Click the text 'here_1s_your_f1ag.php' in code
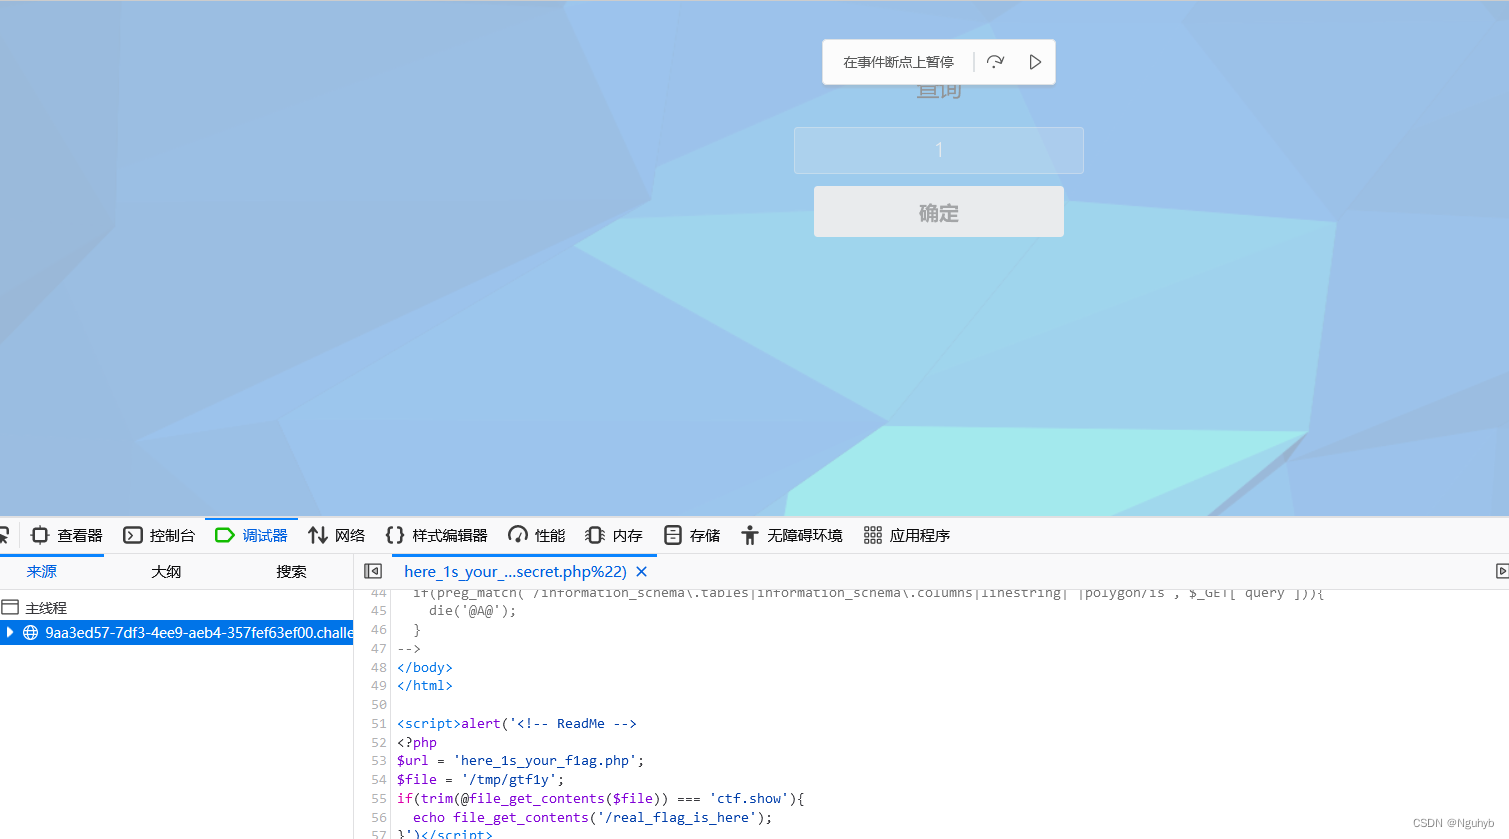 tap(545, 761)
